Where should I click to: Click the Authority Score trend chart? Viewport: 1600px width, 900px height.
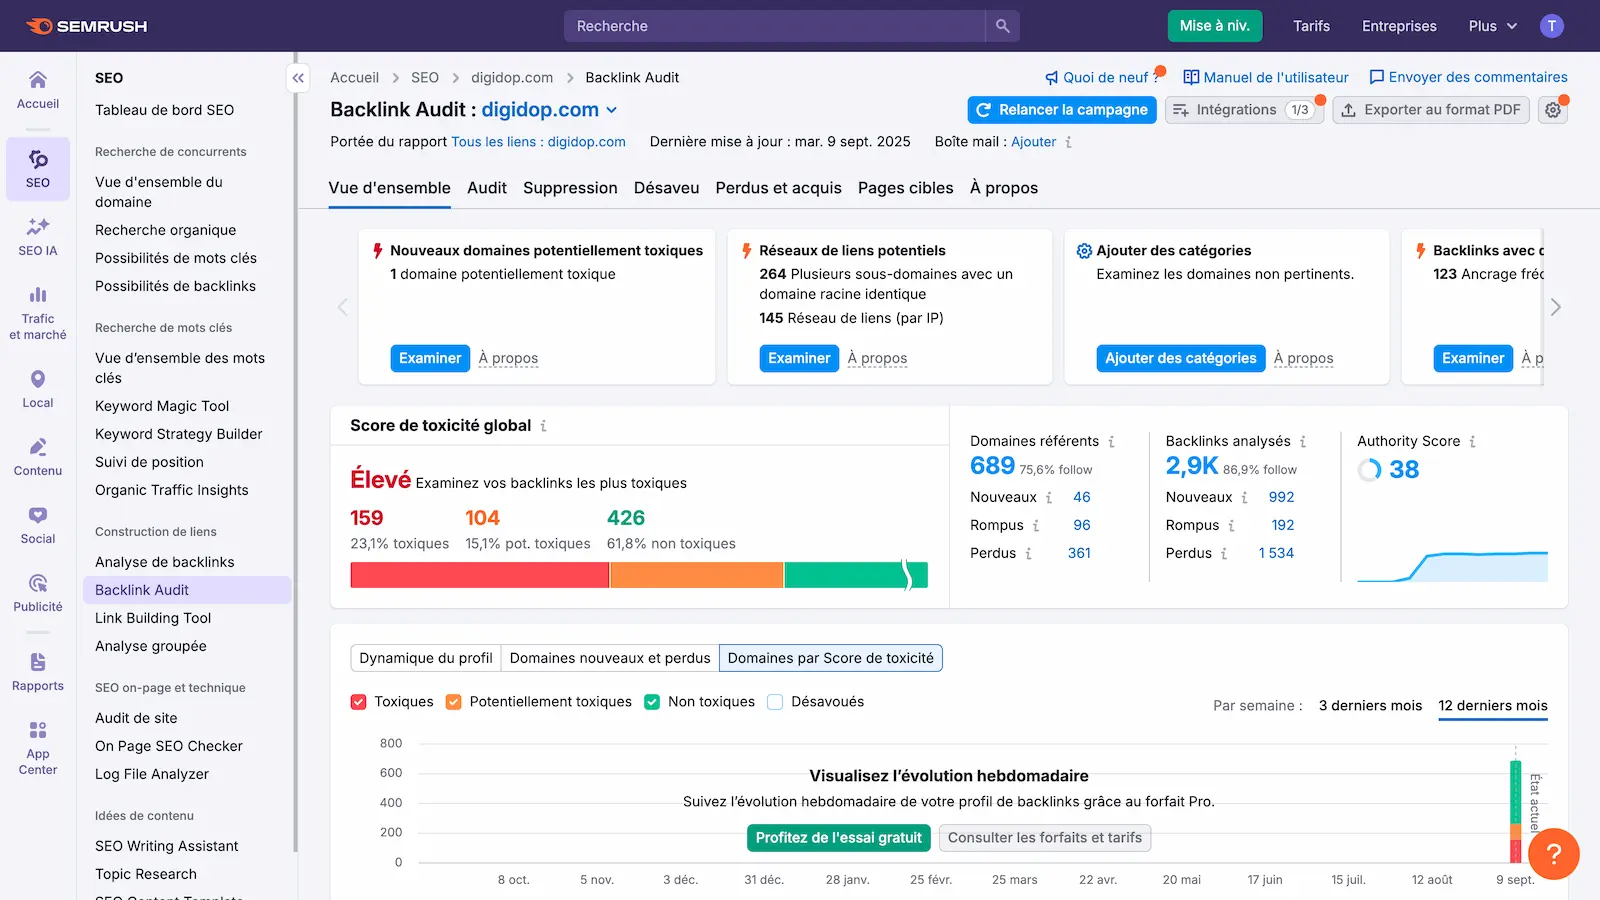pos(1452,566)
